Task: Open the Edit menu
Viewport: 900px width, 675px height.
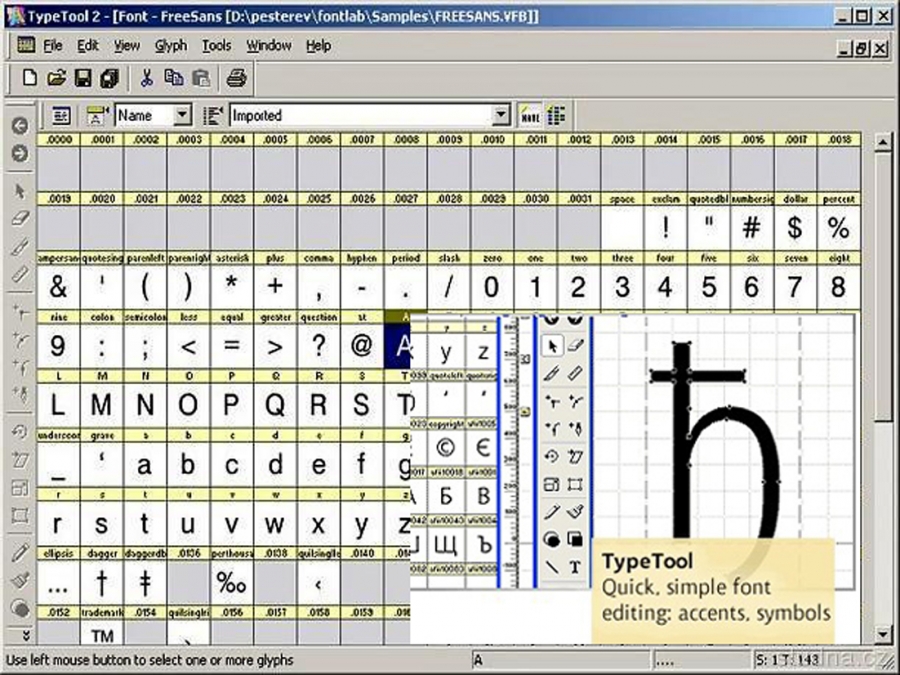Action: (x=88, y=45)
